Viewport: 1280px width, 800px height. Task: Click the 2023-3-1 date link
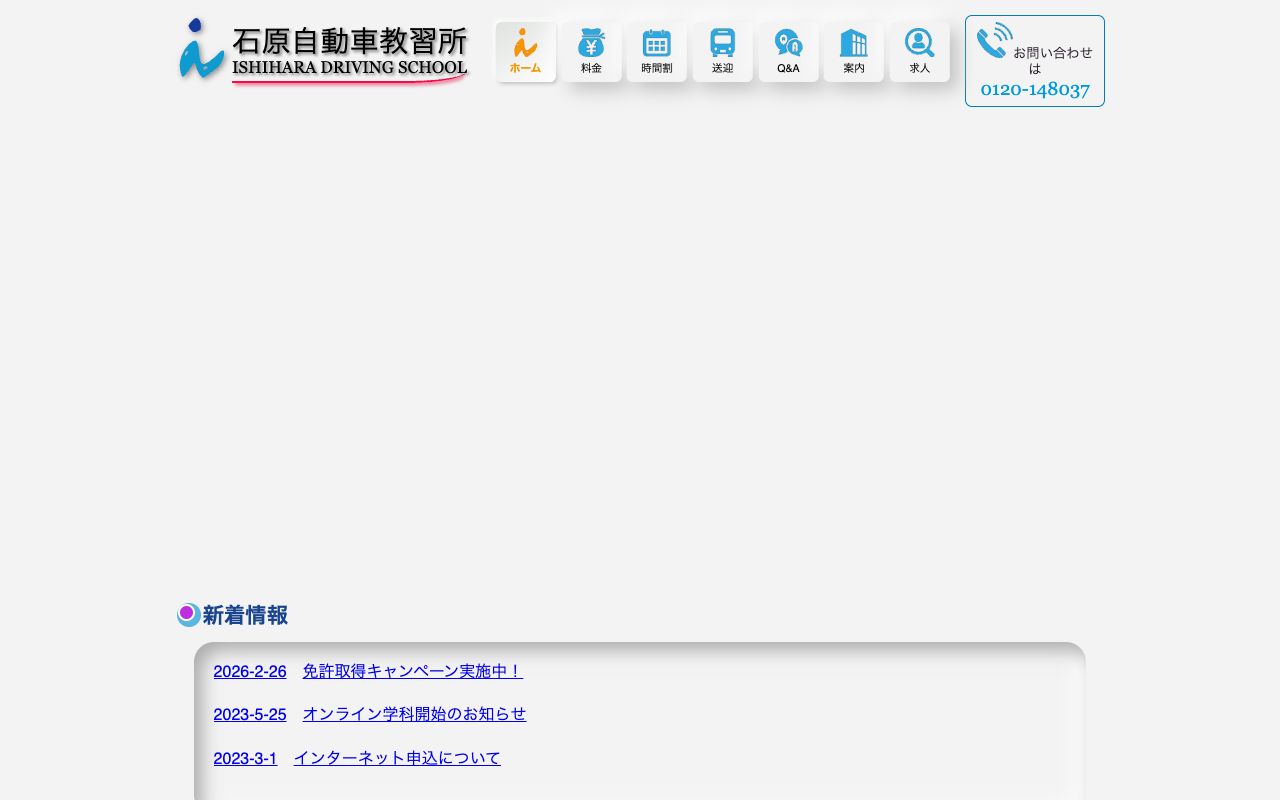pyautogui.click(x=245, y=758)
